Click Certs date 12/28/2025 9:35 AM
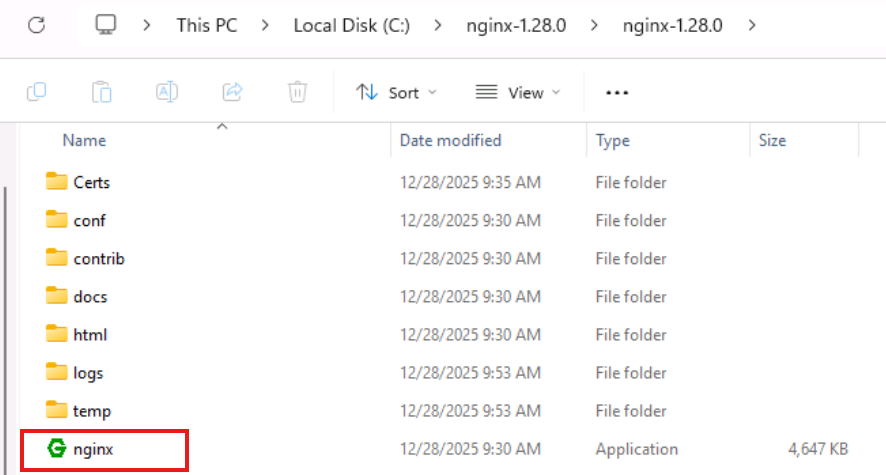 [470, 182]
